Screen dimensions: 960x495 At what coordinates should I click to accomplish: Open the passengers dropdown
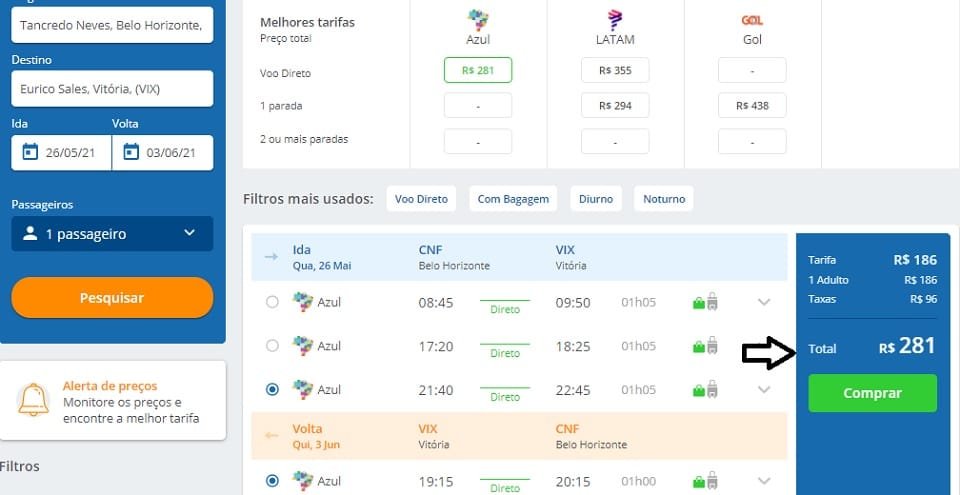coord(112,233)
